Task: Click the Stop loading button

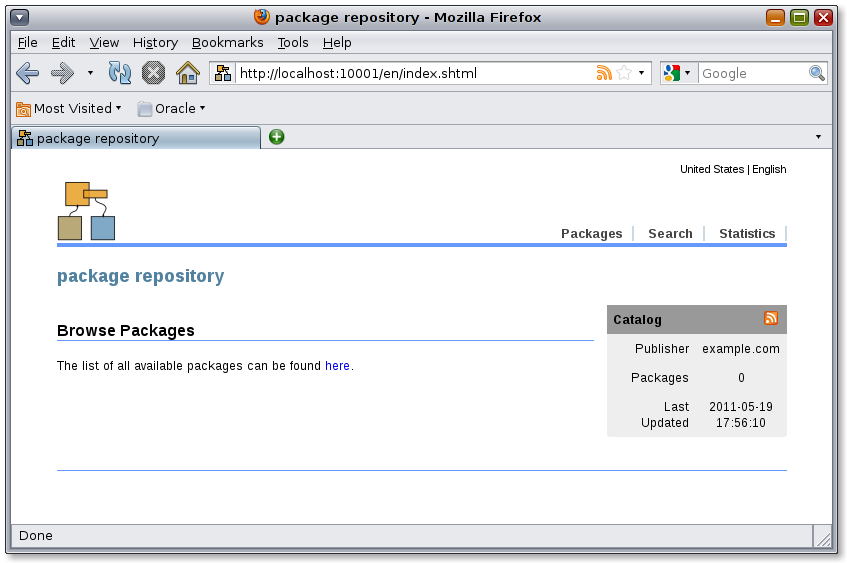Action: pos(153,73)
